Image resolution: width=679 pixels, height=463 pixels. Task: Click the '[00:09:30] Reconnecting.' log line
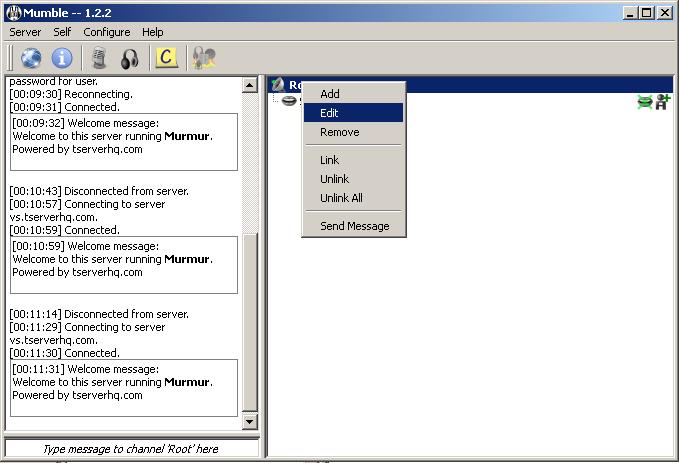click(71, 94)
